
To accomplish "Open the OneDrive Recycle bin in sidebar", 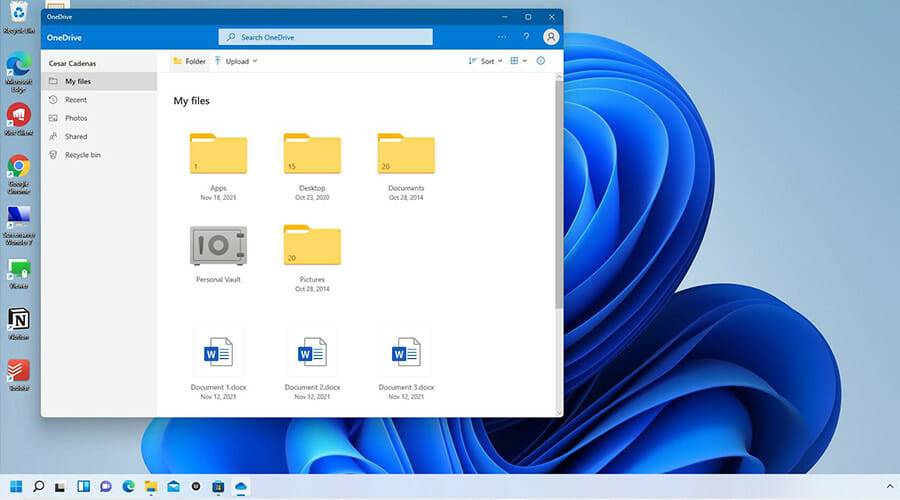I will tap(82, 155).
